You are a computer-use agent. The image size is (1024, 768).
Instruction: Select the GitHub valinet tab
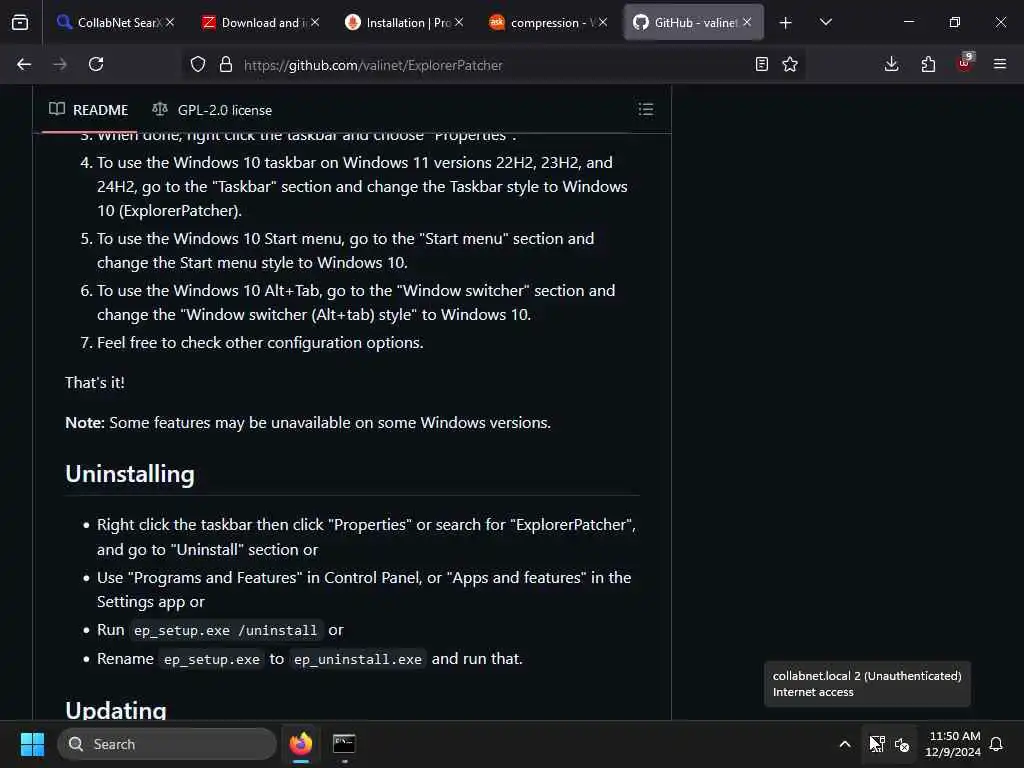pyautogui.click(x=694, y=23)
